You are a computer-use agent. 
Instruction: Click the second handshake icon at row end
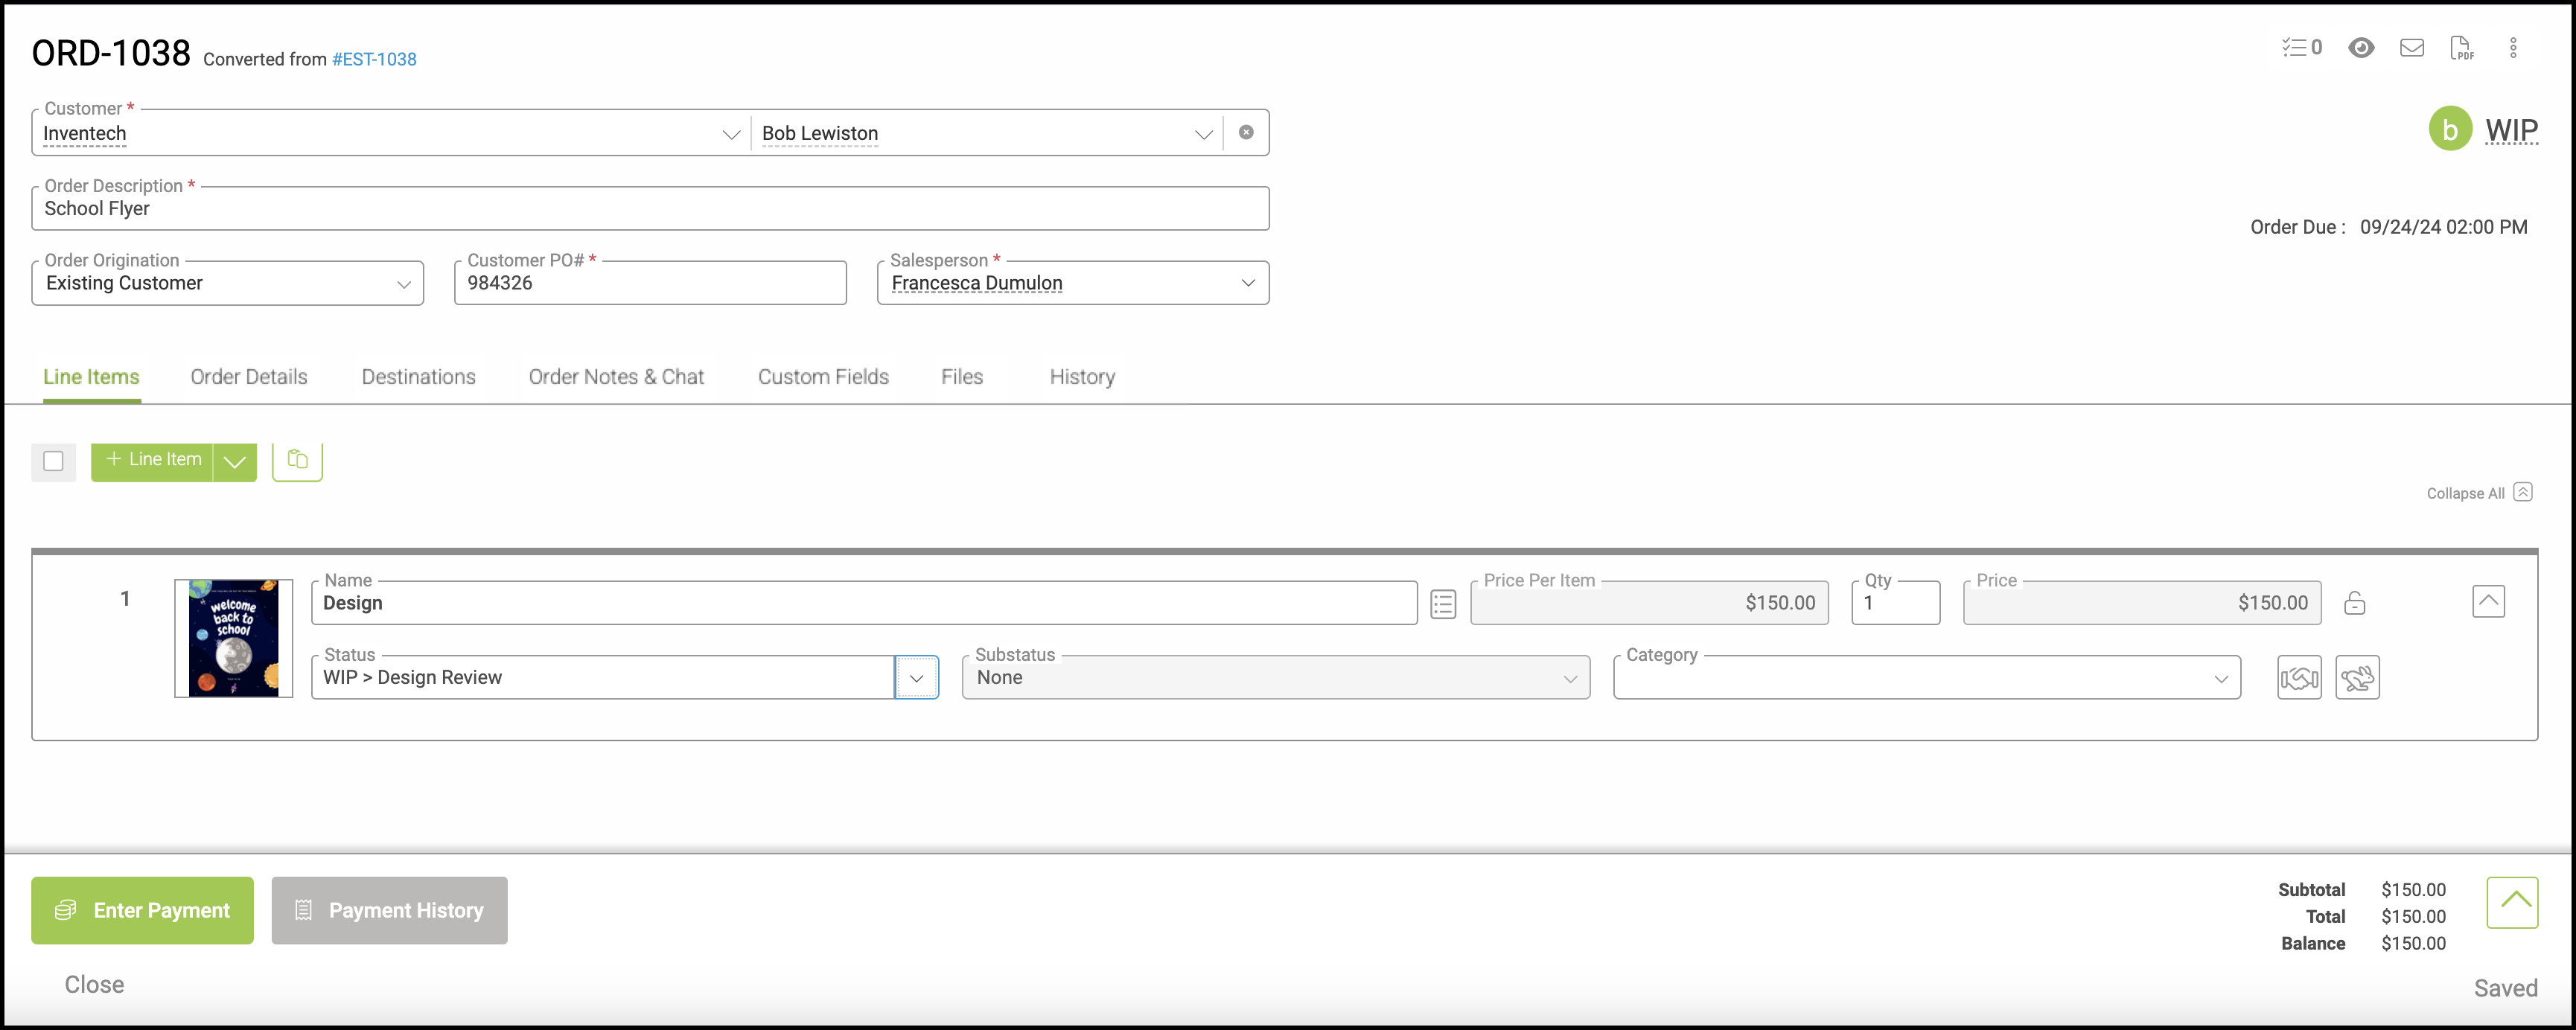(x=2356, y=678)
